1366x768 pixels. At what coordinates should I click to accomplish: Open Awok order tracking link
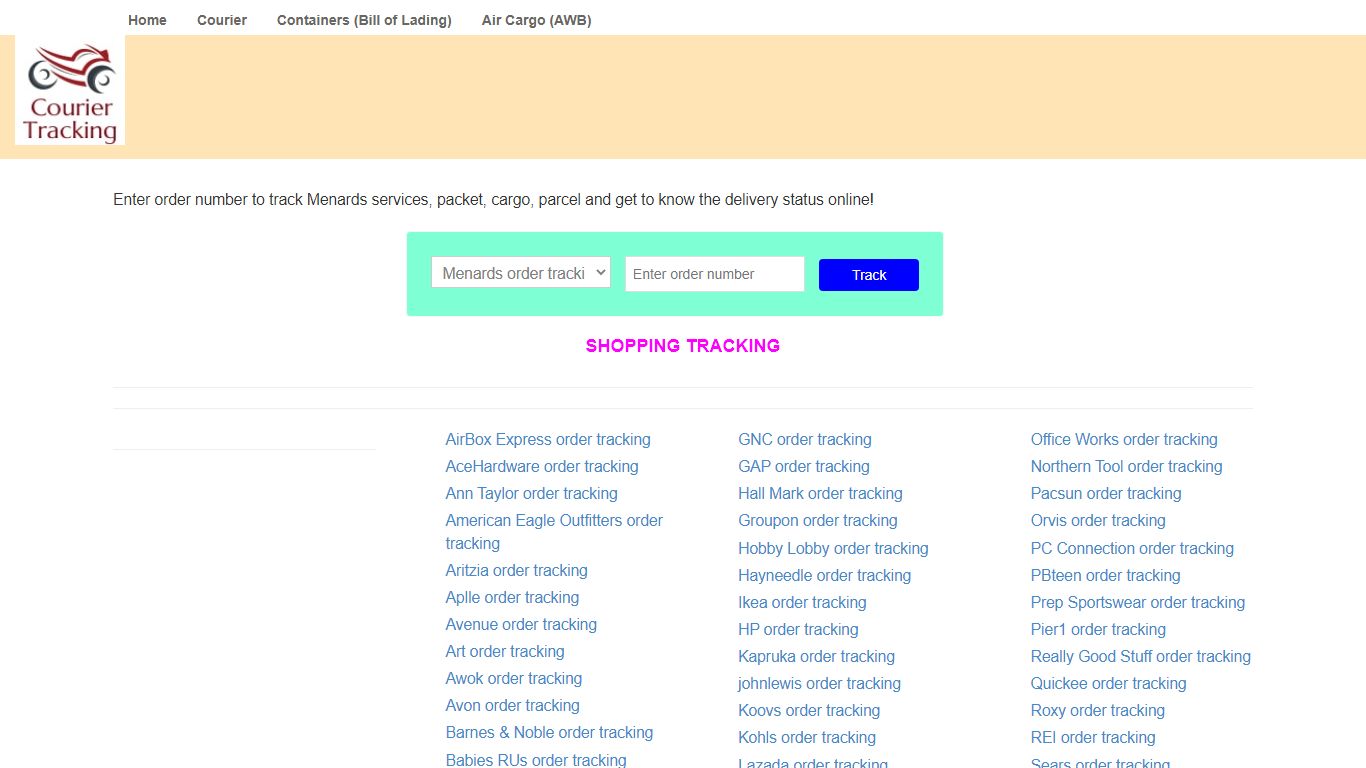tap(514, 678)
